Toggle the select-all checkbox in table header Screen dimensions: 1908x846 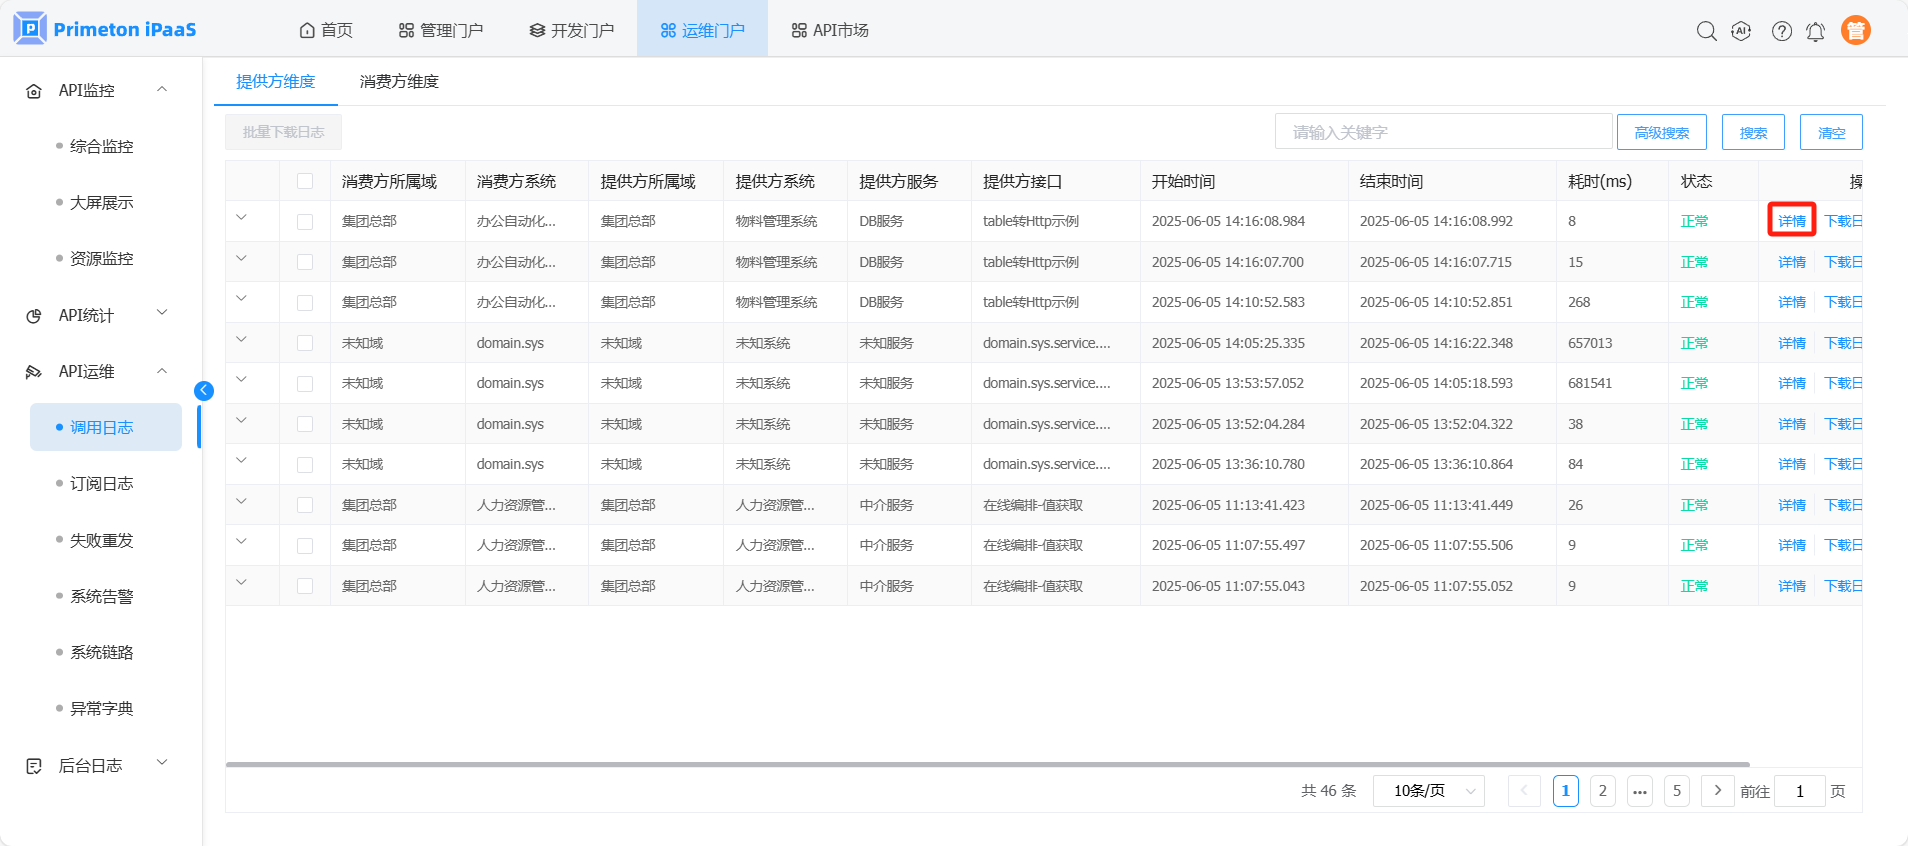tap(305, 181)
